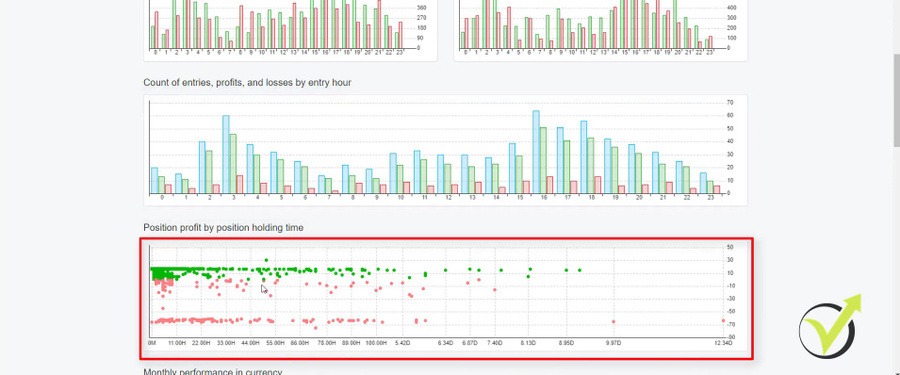The height and width of the screenshot is (375, 900).
Task: Click the "8.13D" holding-time axis label
Action: (x=528, y=343)
